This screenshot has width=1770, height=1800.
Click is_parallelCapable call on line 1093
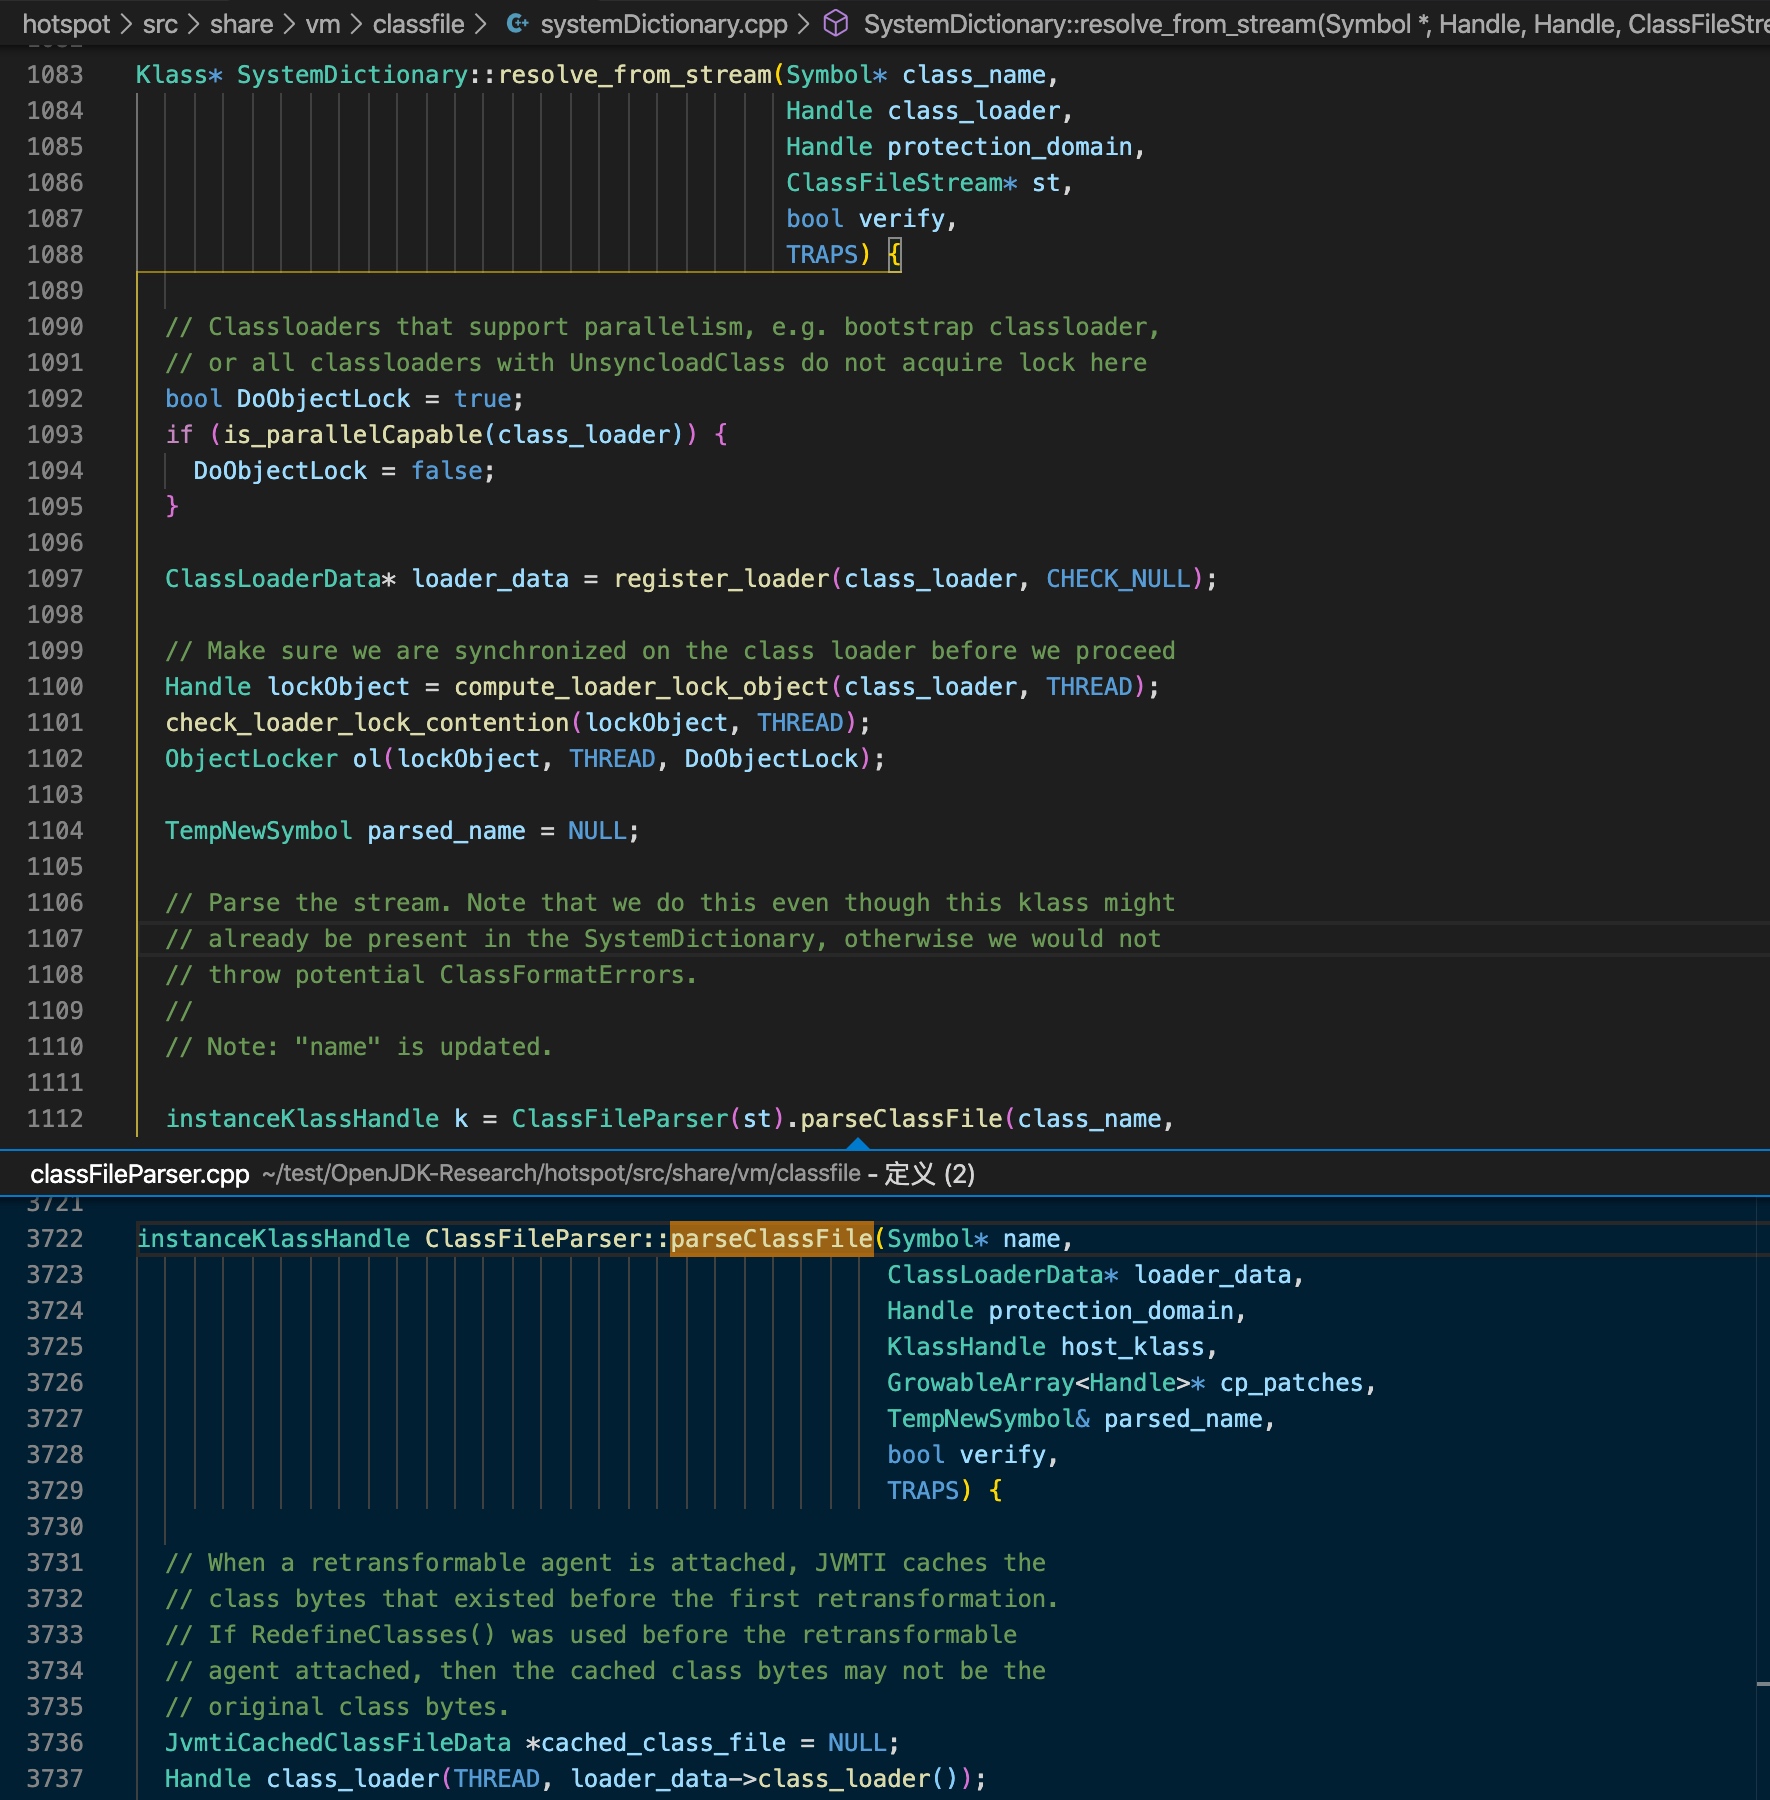(x=353, y=435)
